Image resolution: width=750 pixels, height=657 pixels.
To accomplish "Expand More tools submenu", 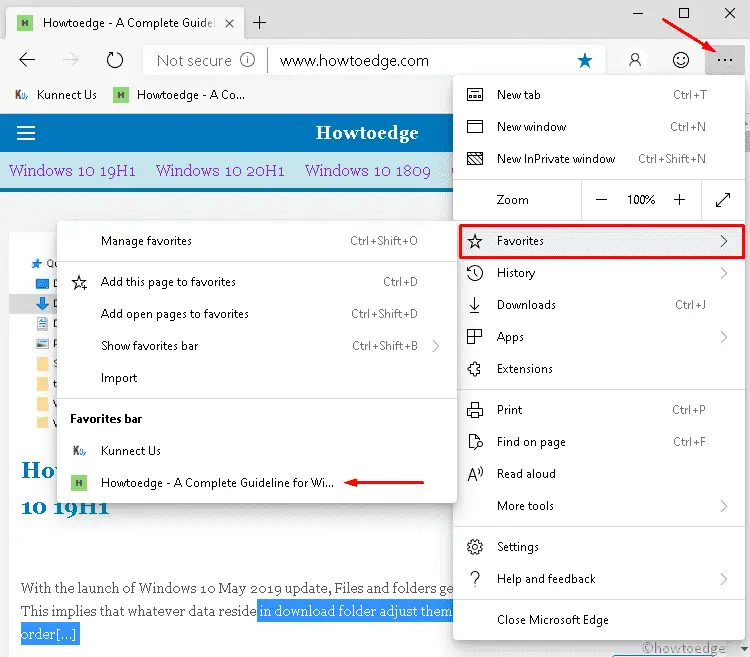I will pyautogui.click(x=598, y=506).
